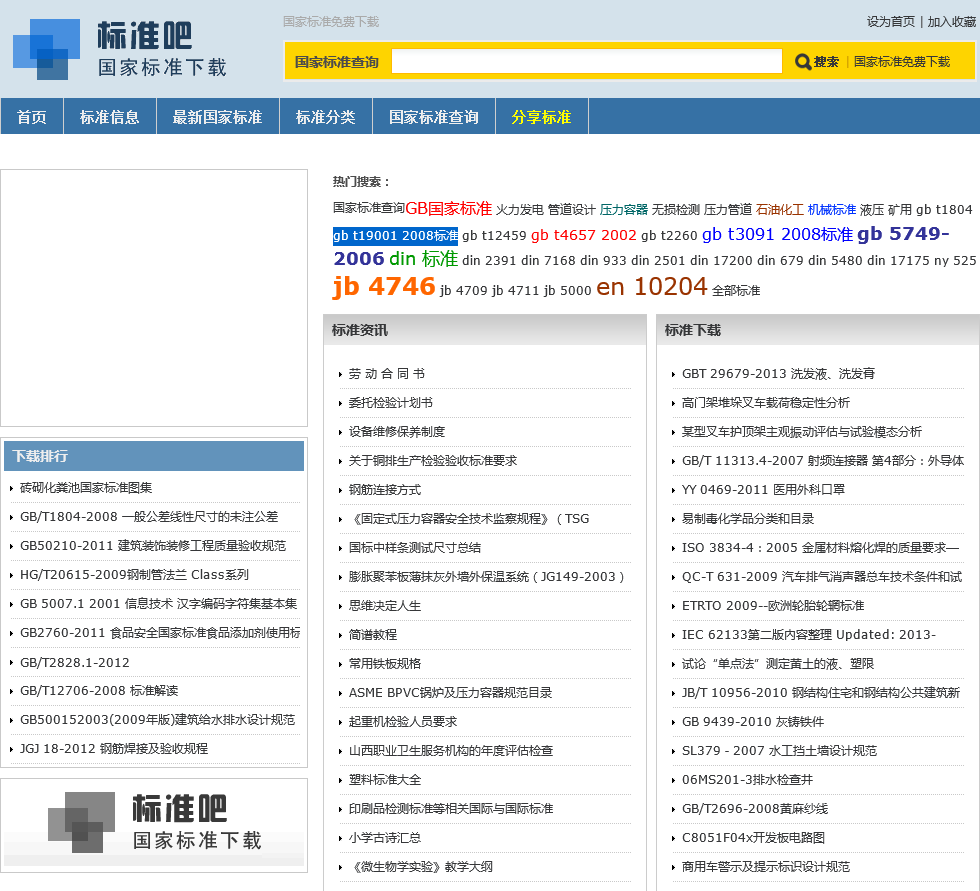Screen dimensions: 980x891
Task: Click the large jb 4746 hot search tag
Action: coord(384,287)
